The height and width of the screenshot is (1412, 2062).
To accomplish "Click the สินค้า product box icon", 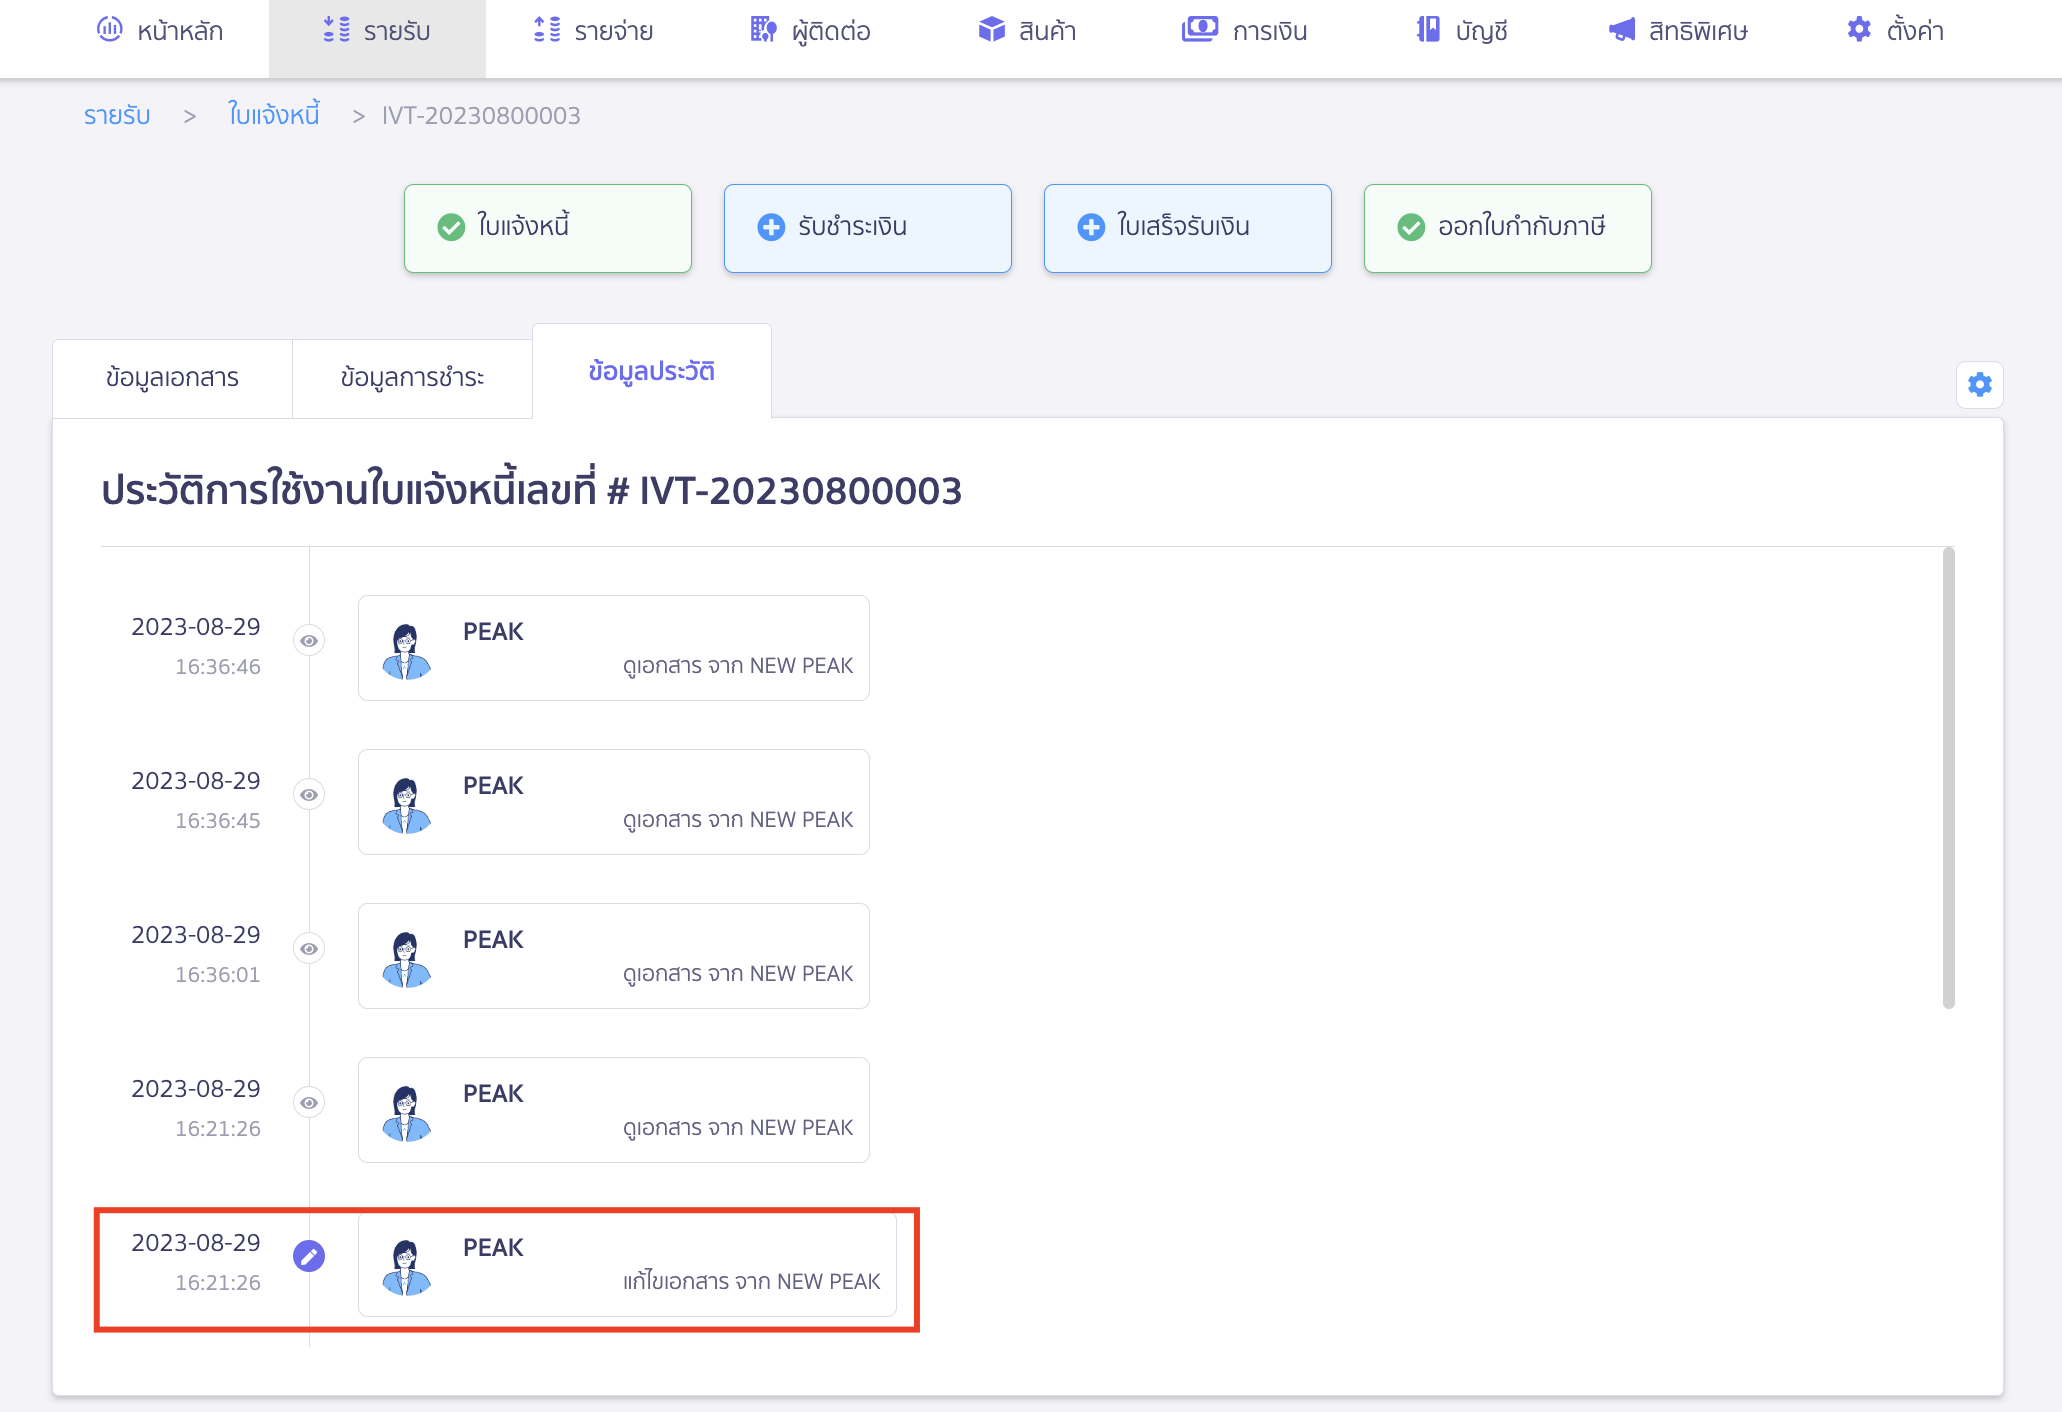I will [991, 30].
